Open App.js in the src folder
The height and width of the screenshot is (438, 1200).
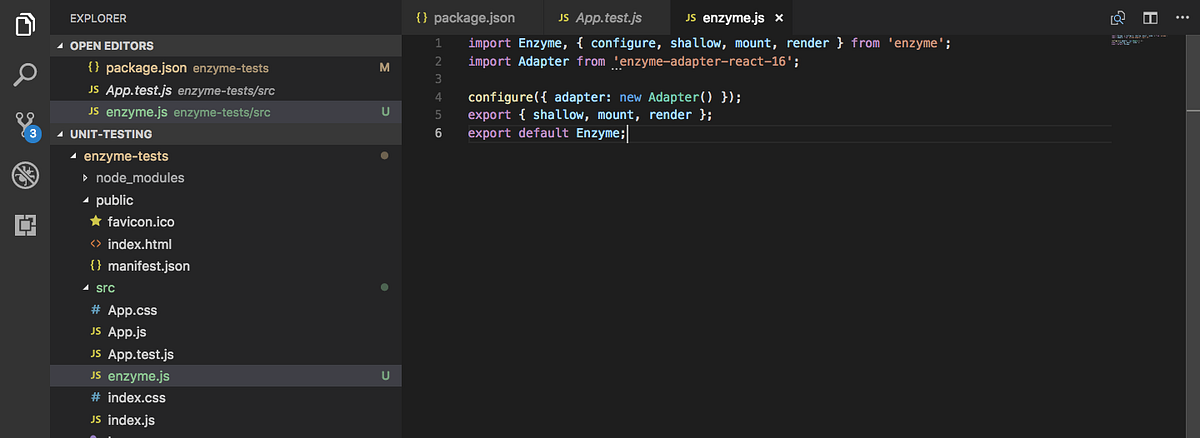point(226,332)
